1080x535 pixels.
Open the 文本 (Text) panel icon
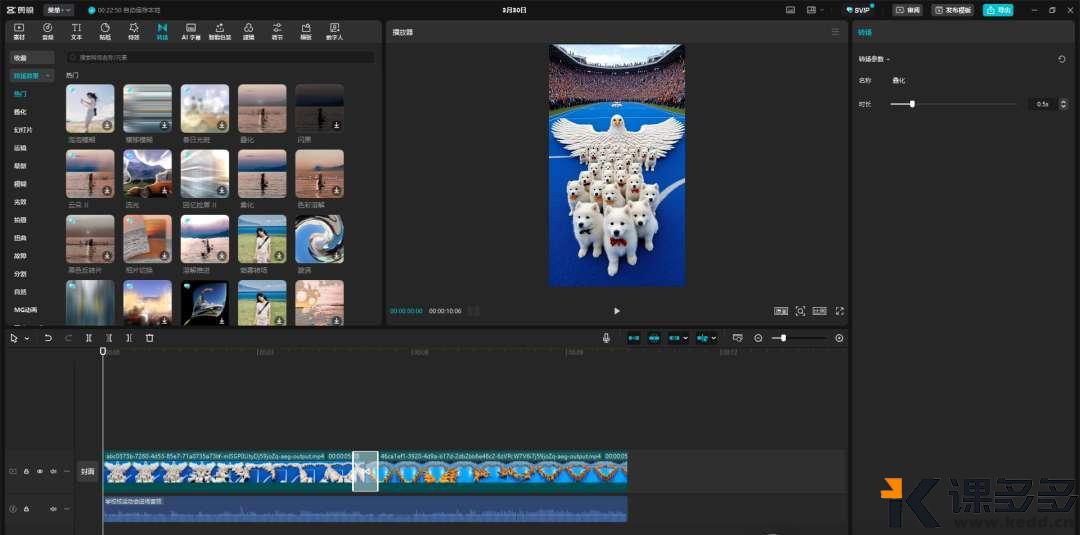(76, 31)
